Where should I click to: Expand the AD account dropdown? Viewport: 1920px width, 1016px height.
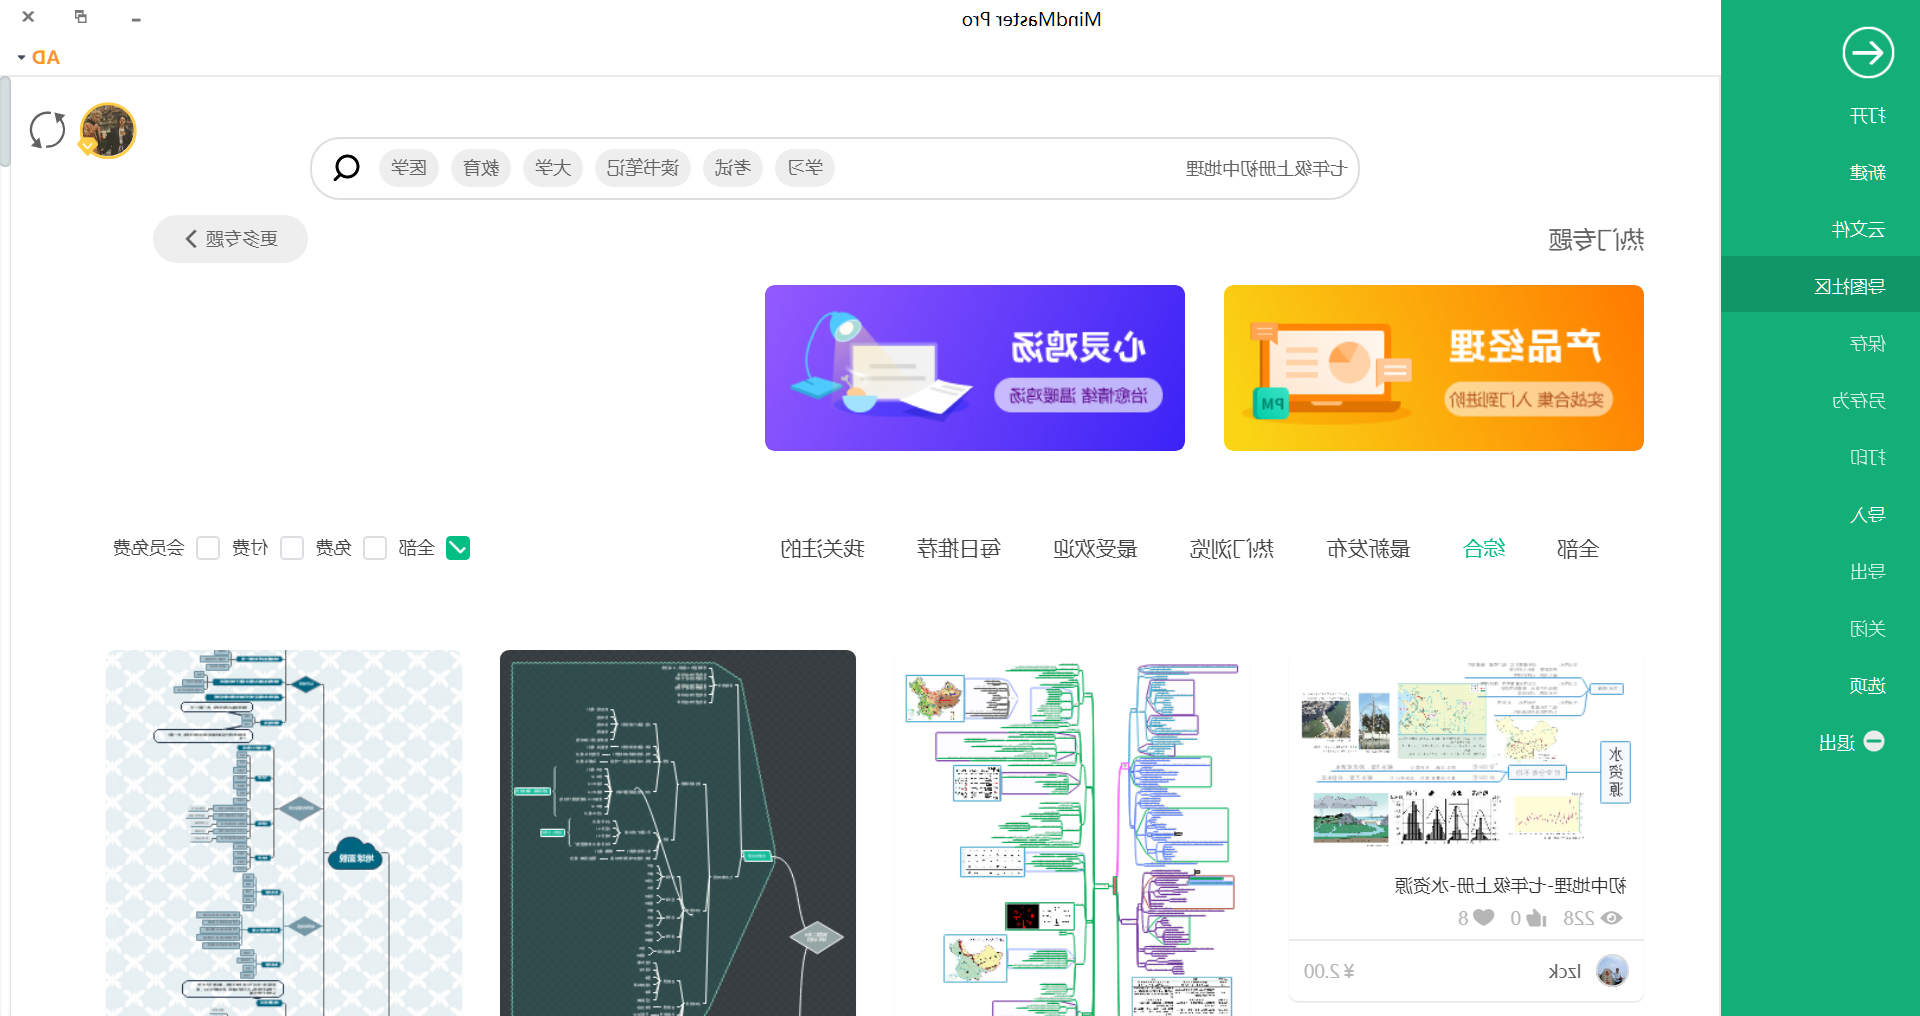pyautogui.click(x=39, y=57)
